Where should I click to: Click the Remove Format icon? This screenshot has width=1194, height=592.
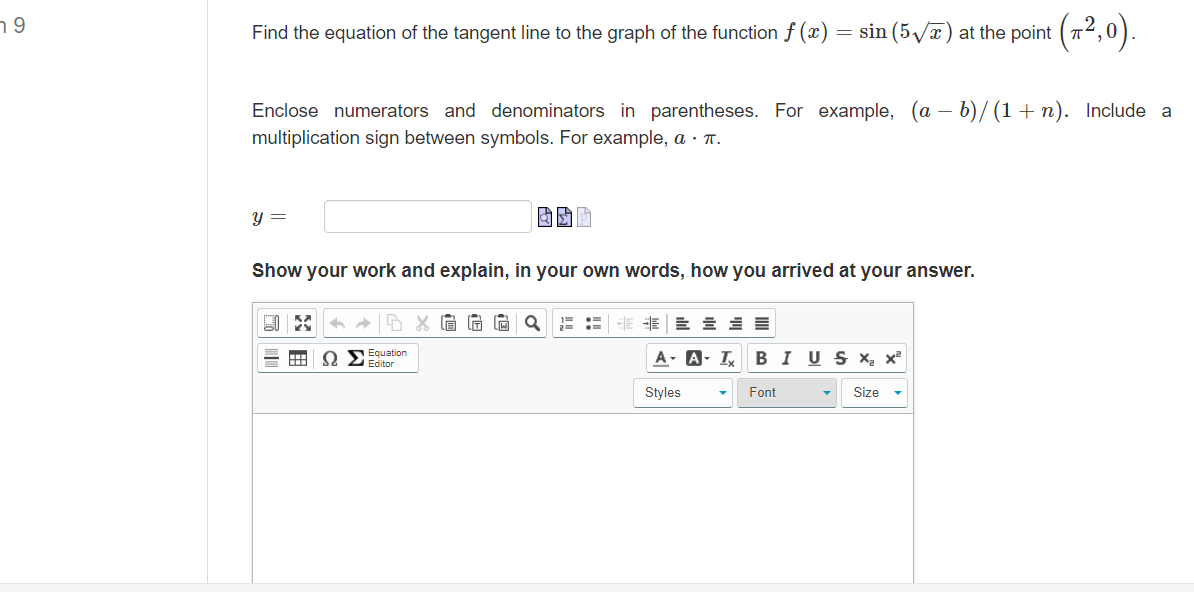[726, 357]
